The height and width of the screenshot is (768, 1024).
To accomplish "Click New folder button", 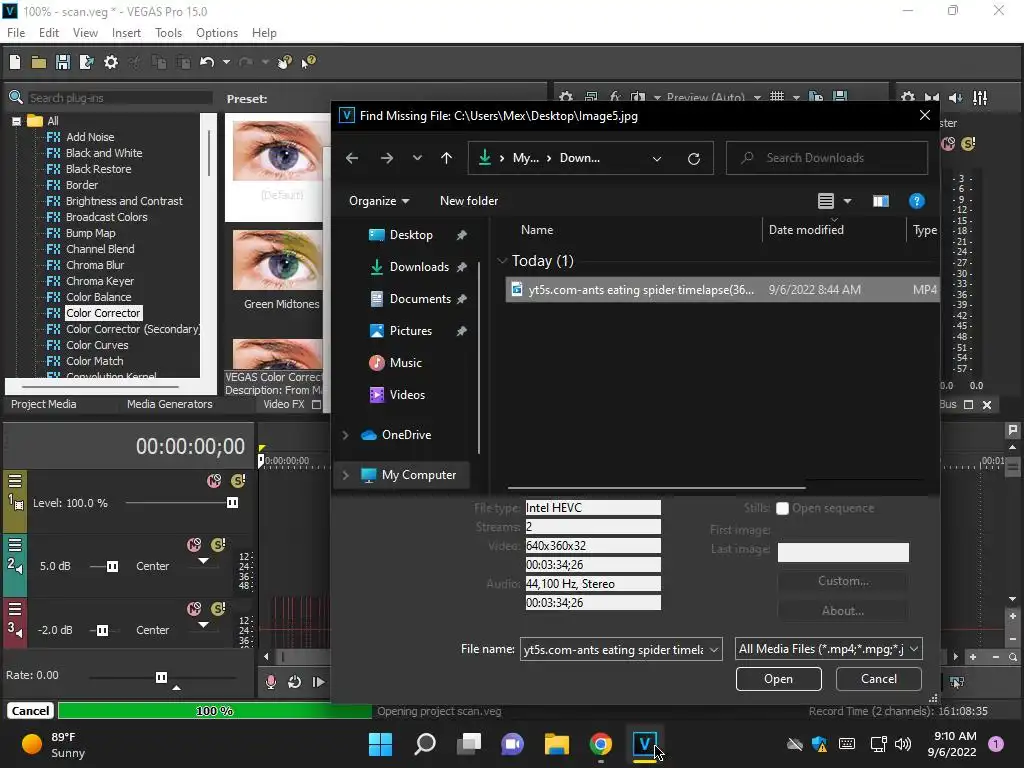I will 469,201.
